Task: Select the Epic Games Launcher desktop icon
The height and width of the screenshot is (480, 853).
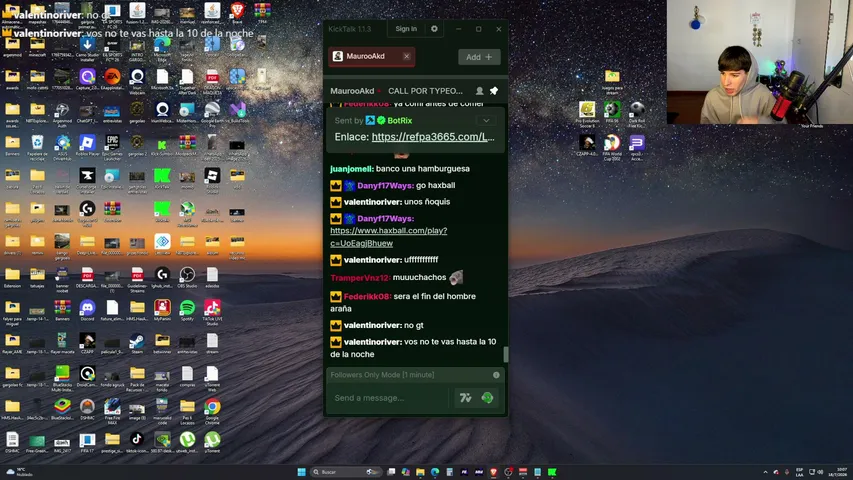Action: click(x=112, y=146)
